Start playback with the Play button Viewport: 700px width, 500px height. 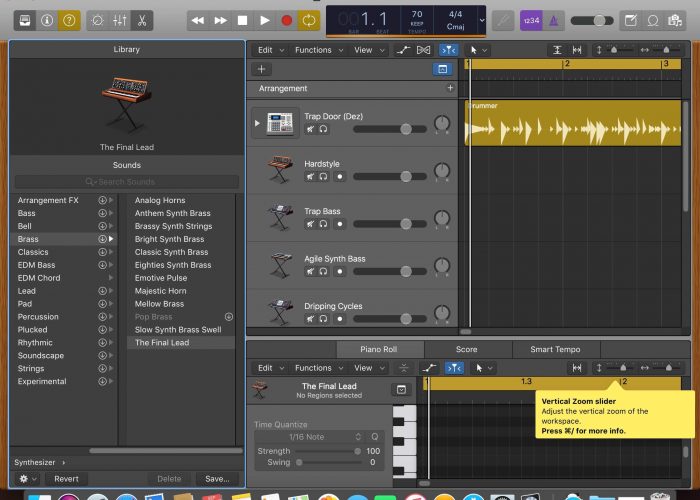(265, 21)
